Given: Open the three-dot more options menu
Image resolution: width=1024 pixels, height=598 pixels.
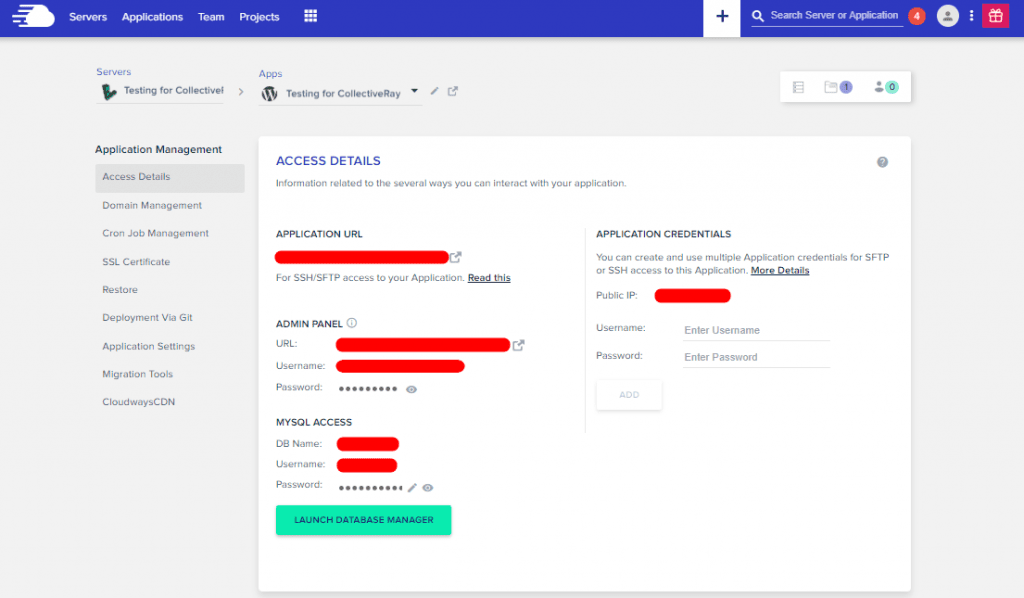Looking at the screenshot, I should coord(971,16).
